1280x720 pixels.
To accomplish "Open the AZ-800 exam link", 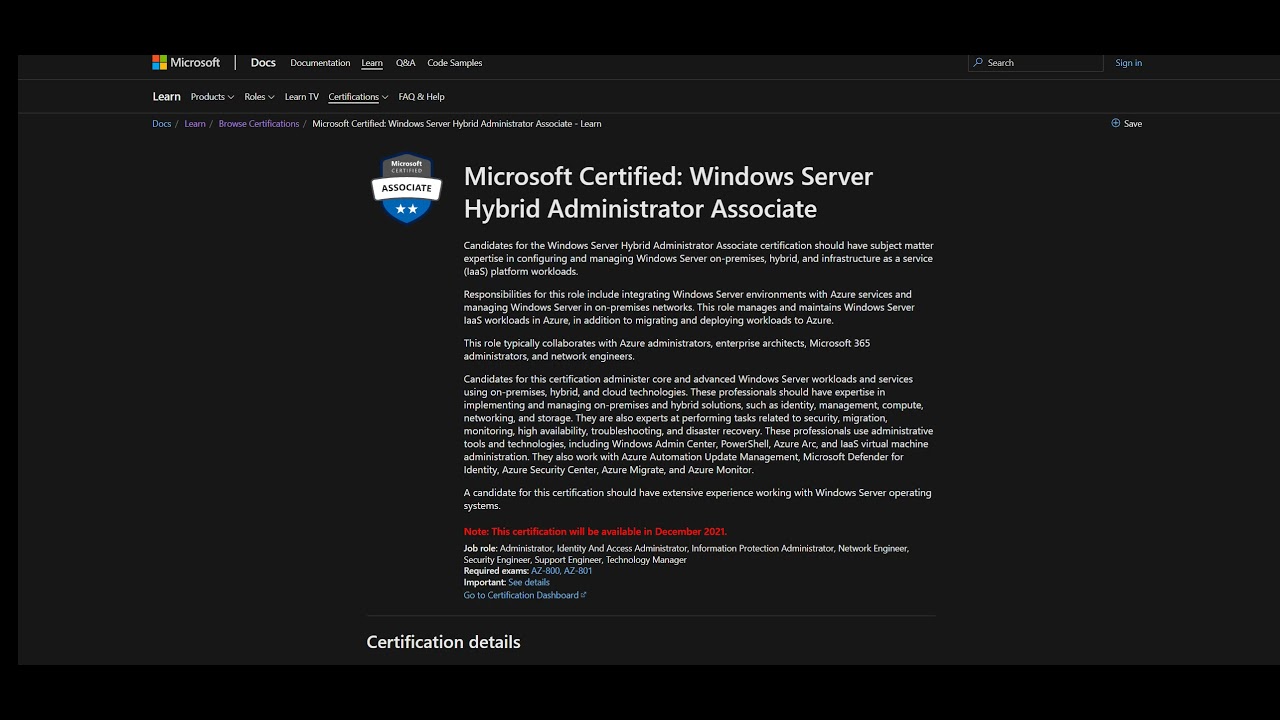I will pyautogui.click(x=544, y=571).
